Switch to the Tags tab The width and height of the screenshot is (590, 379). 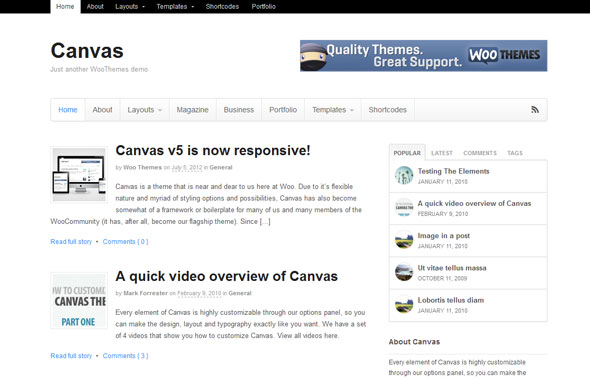515,153
